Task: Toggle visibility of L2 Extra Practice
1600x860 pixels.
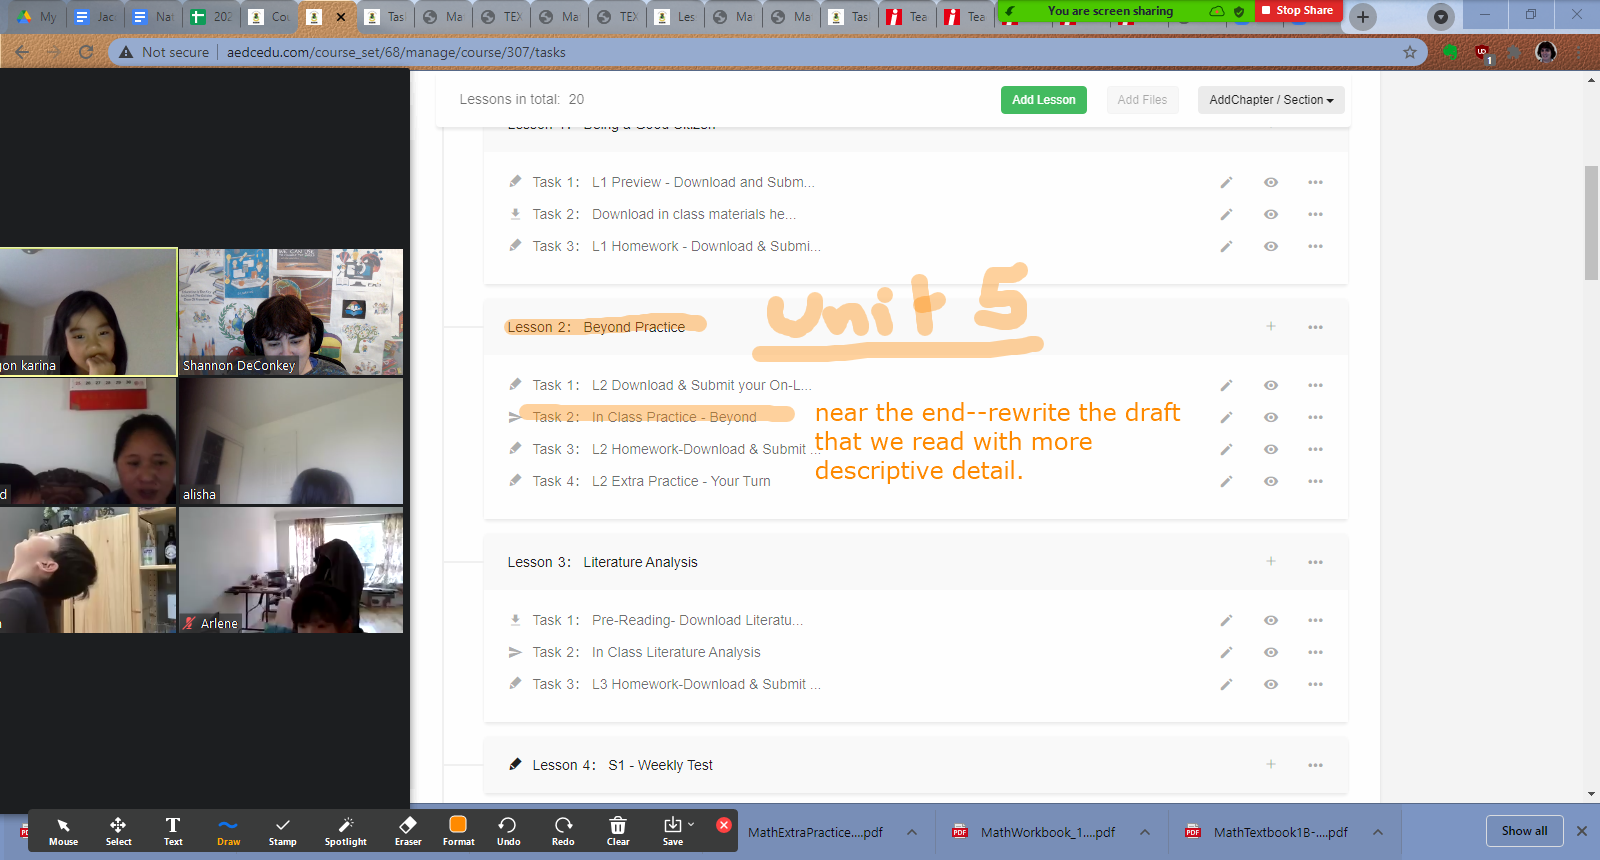Action: click(x=1271, y=481)
